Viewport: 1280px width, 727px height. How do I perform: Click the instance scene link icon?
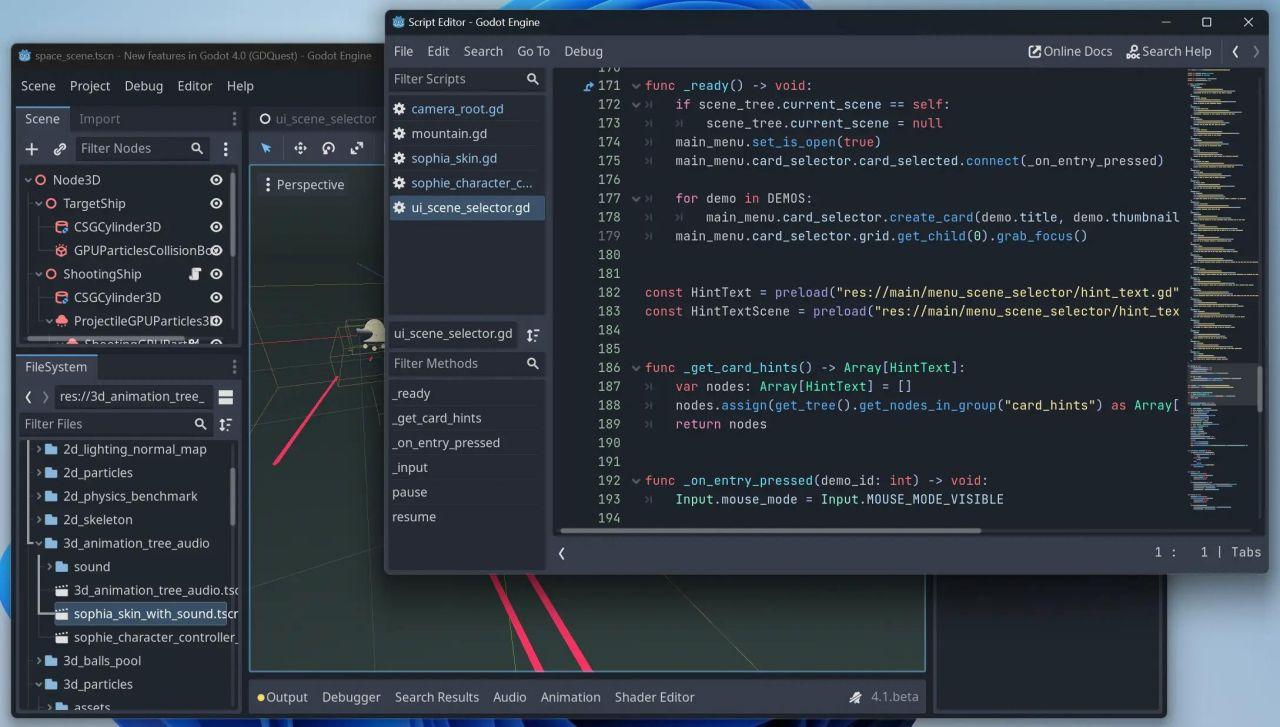(59, 149)
